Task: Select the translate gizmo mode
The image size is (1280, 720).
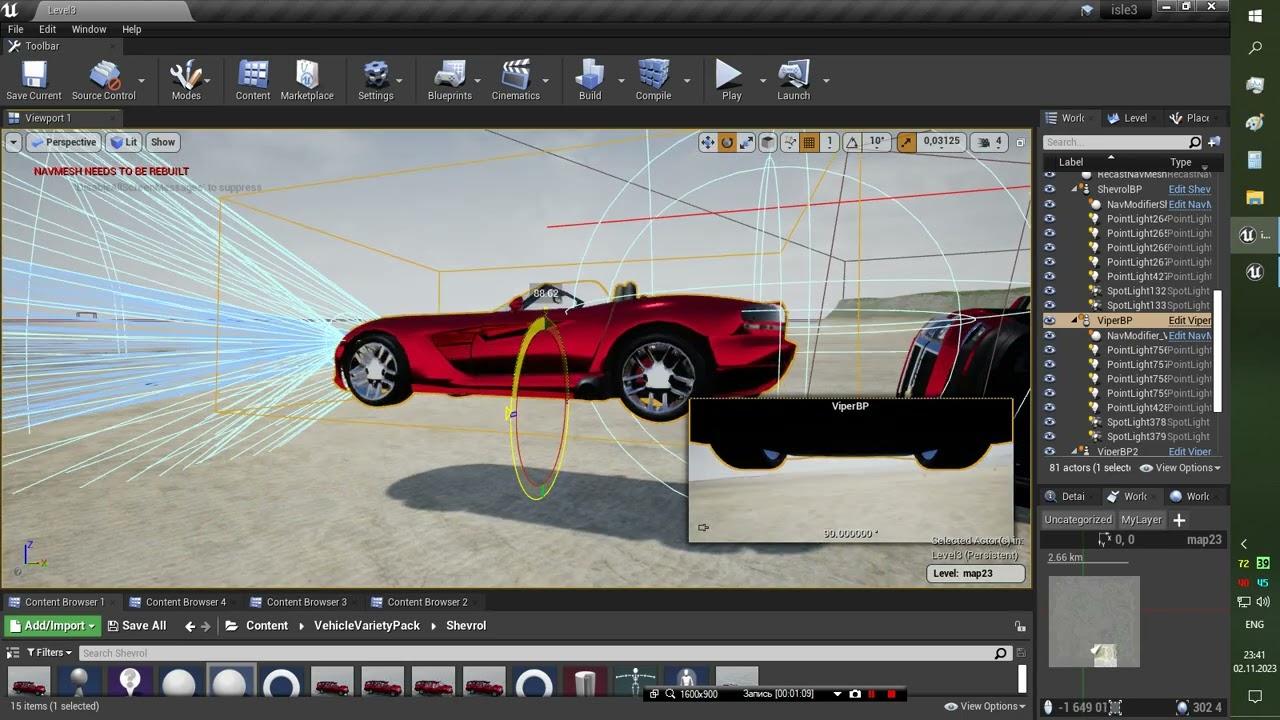Action: click(x=708, y=142)
